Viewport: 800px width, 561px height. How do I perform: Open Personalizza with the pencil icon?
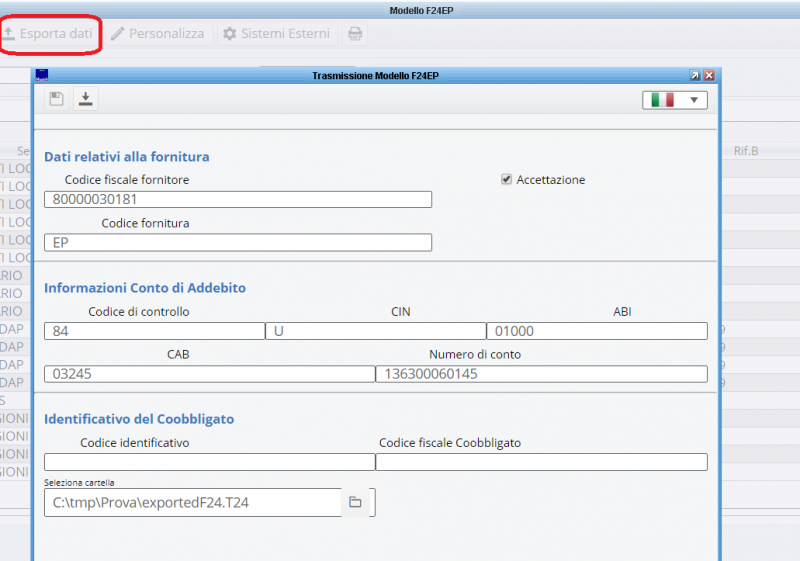coord(157,34)
